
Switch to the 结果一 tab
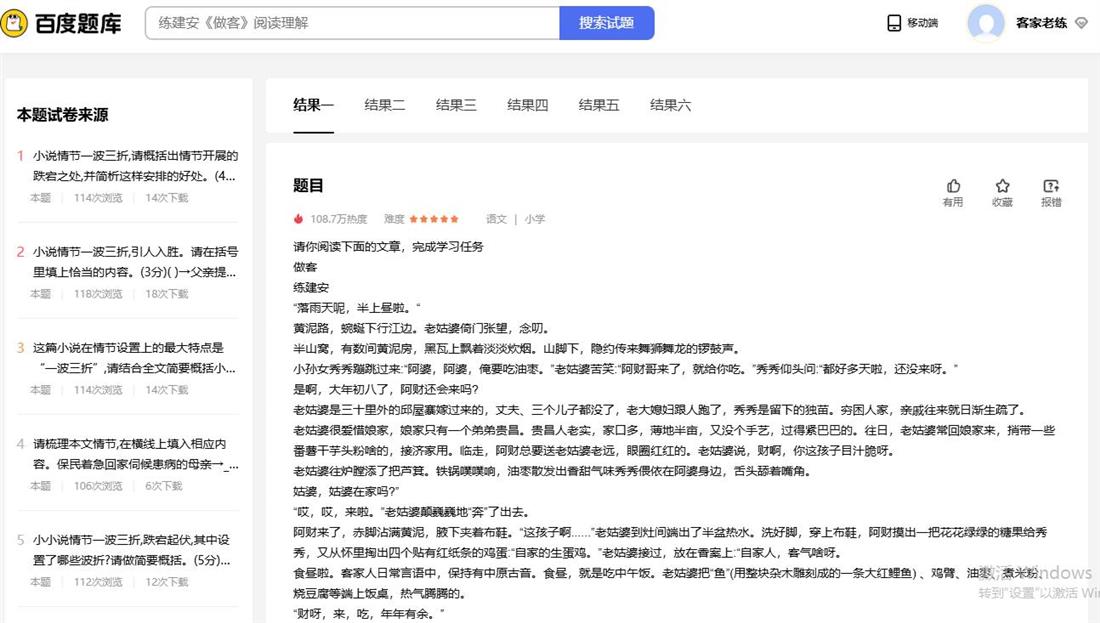pyautogui.click(x=313, y=105)
